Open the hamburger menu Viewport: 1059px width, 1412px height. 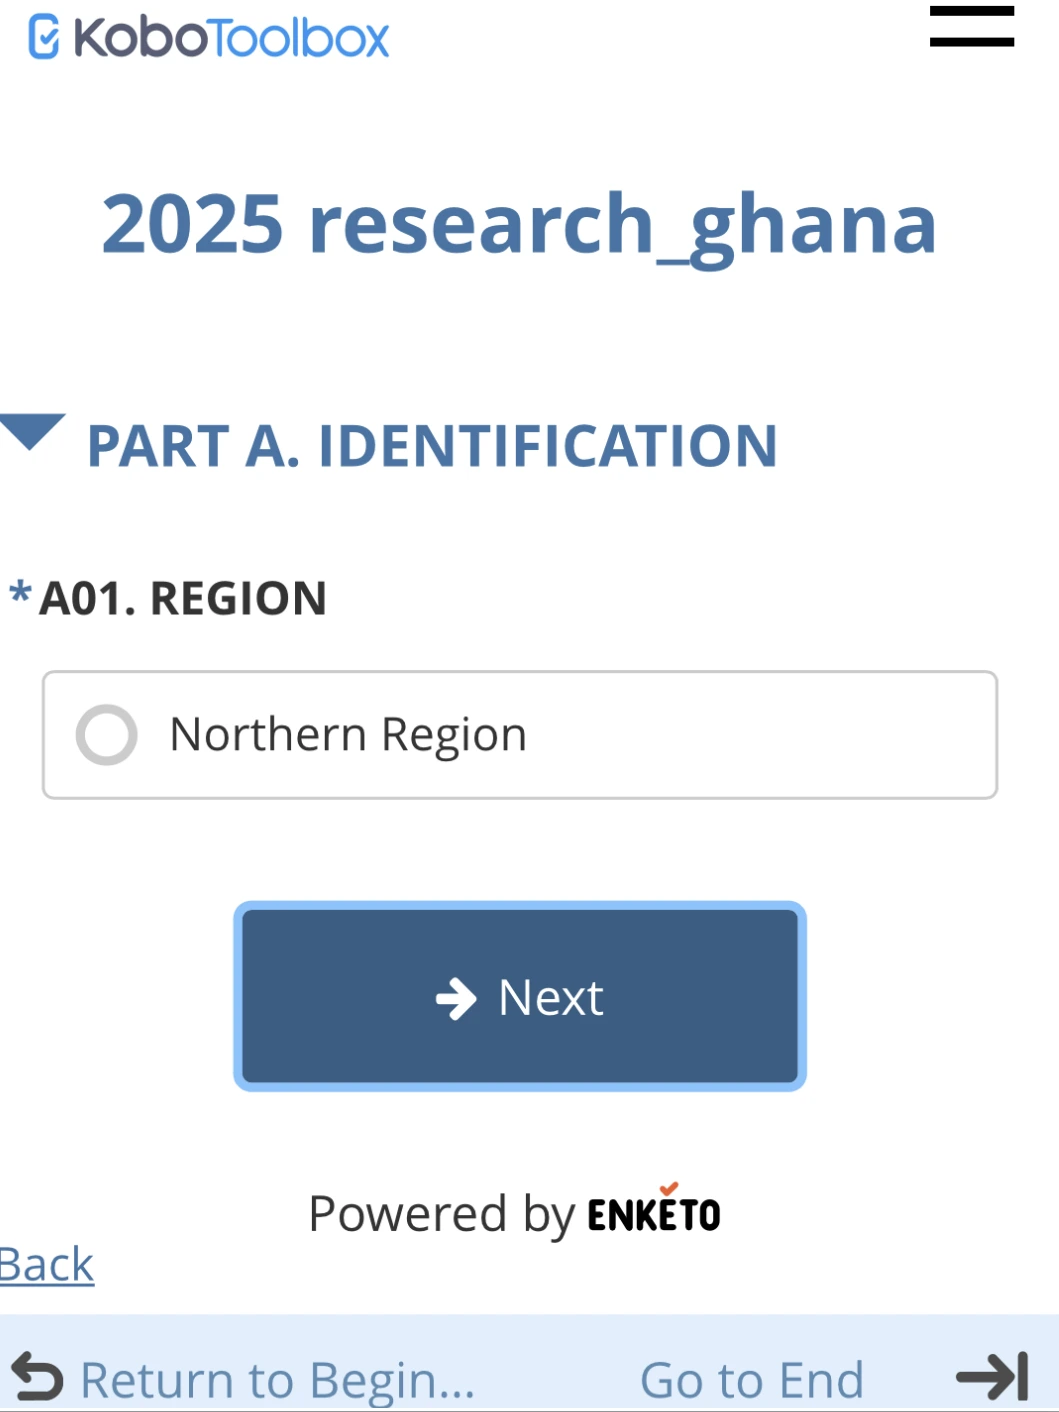click(x=971, y=26)
